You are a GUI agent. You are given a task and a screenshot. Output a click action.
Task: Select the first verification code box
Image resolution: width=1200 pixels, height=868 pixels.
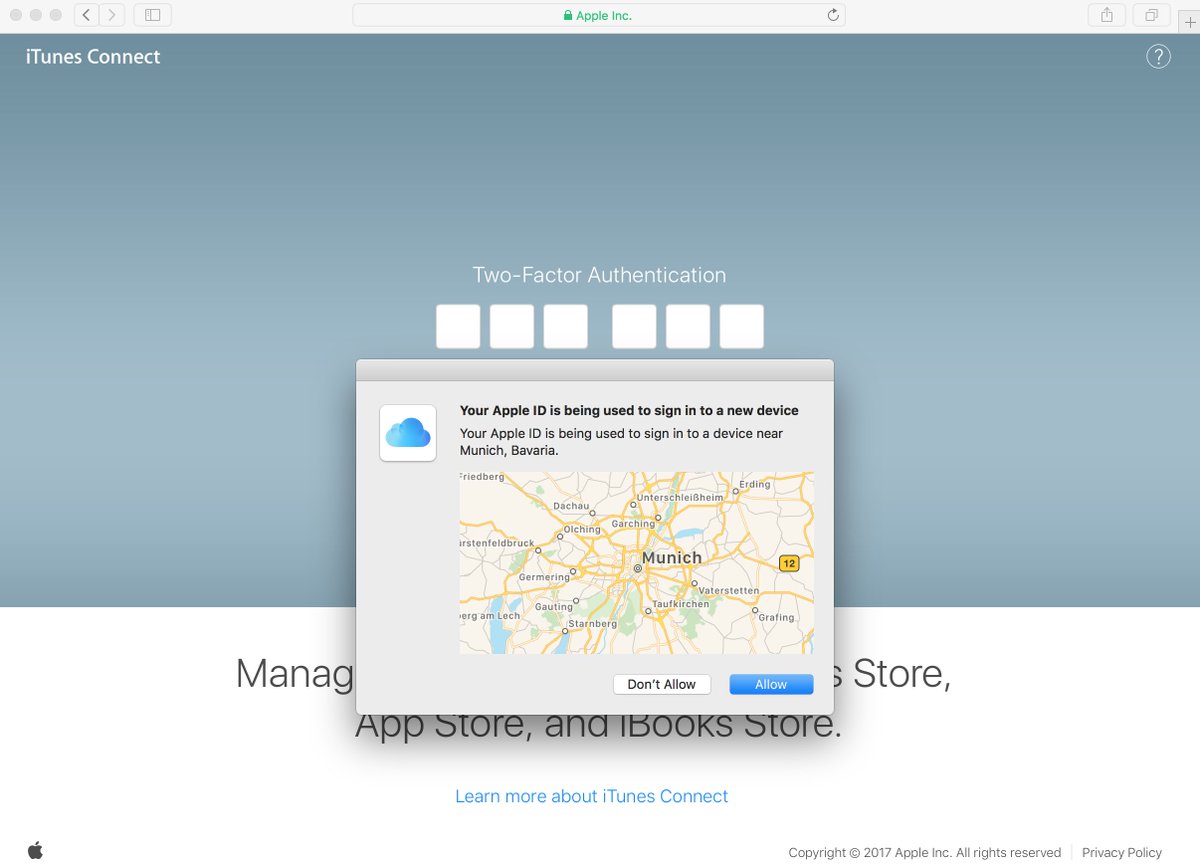click(x=457, y=326)
